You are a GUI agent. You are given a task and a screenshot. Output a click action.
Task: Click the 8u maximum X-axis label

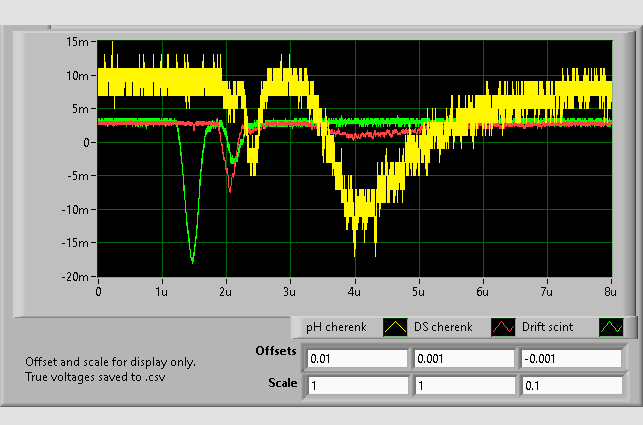(609, 290)
